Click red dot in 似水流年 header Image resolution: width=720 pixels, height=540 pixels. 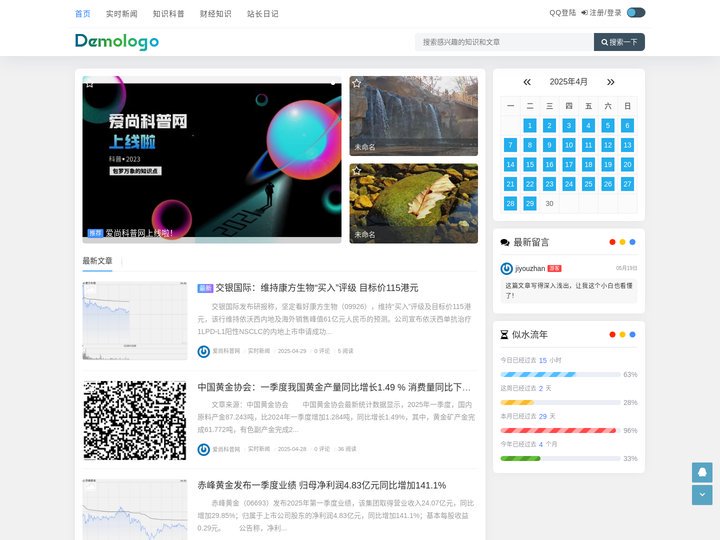click(x=612, y=335)
